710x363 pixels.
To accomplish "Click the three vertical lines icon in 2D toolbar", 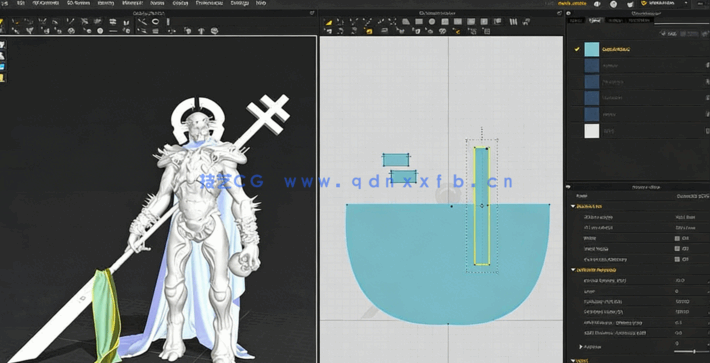I will [x=513, y=21].
